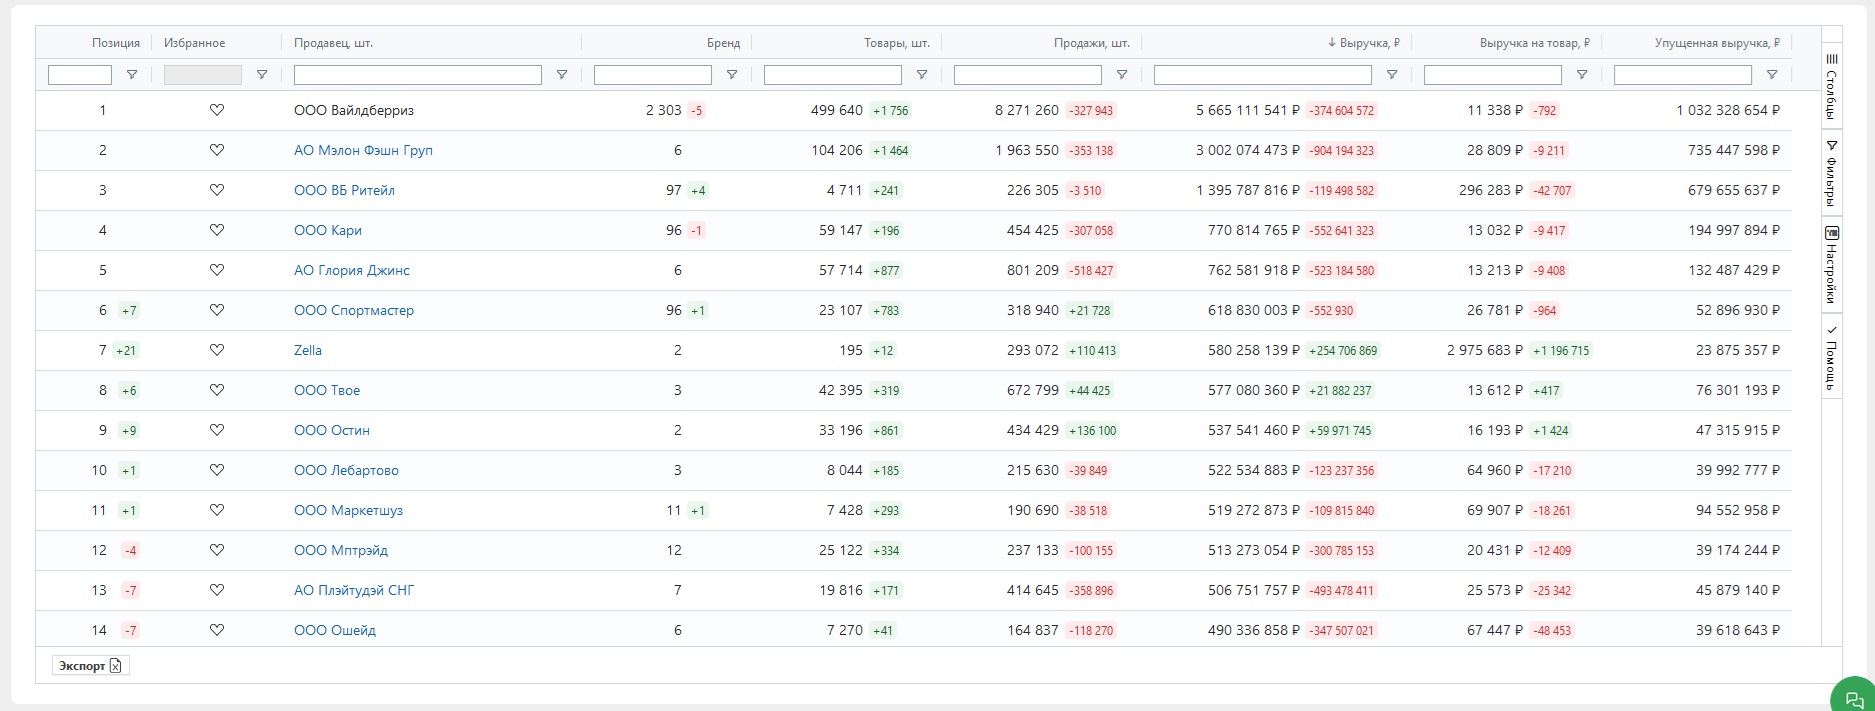The height and width of the screenshot is (711, 1875).
Task: Sort by Товары, шт. column header
Action: pos(897,43)
